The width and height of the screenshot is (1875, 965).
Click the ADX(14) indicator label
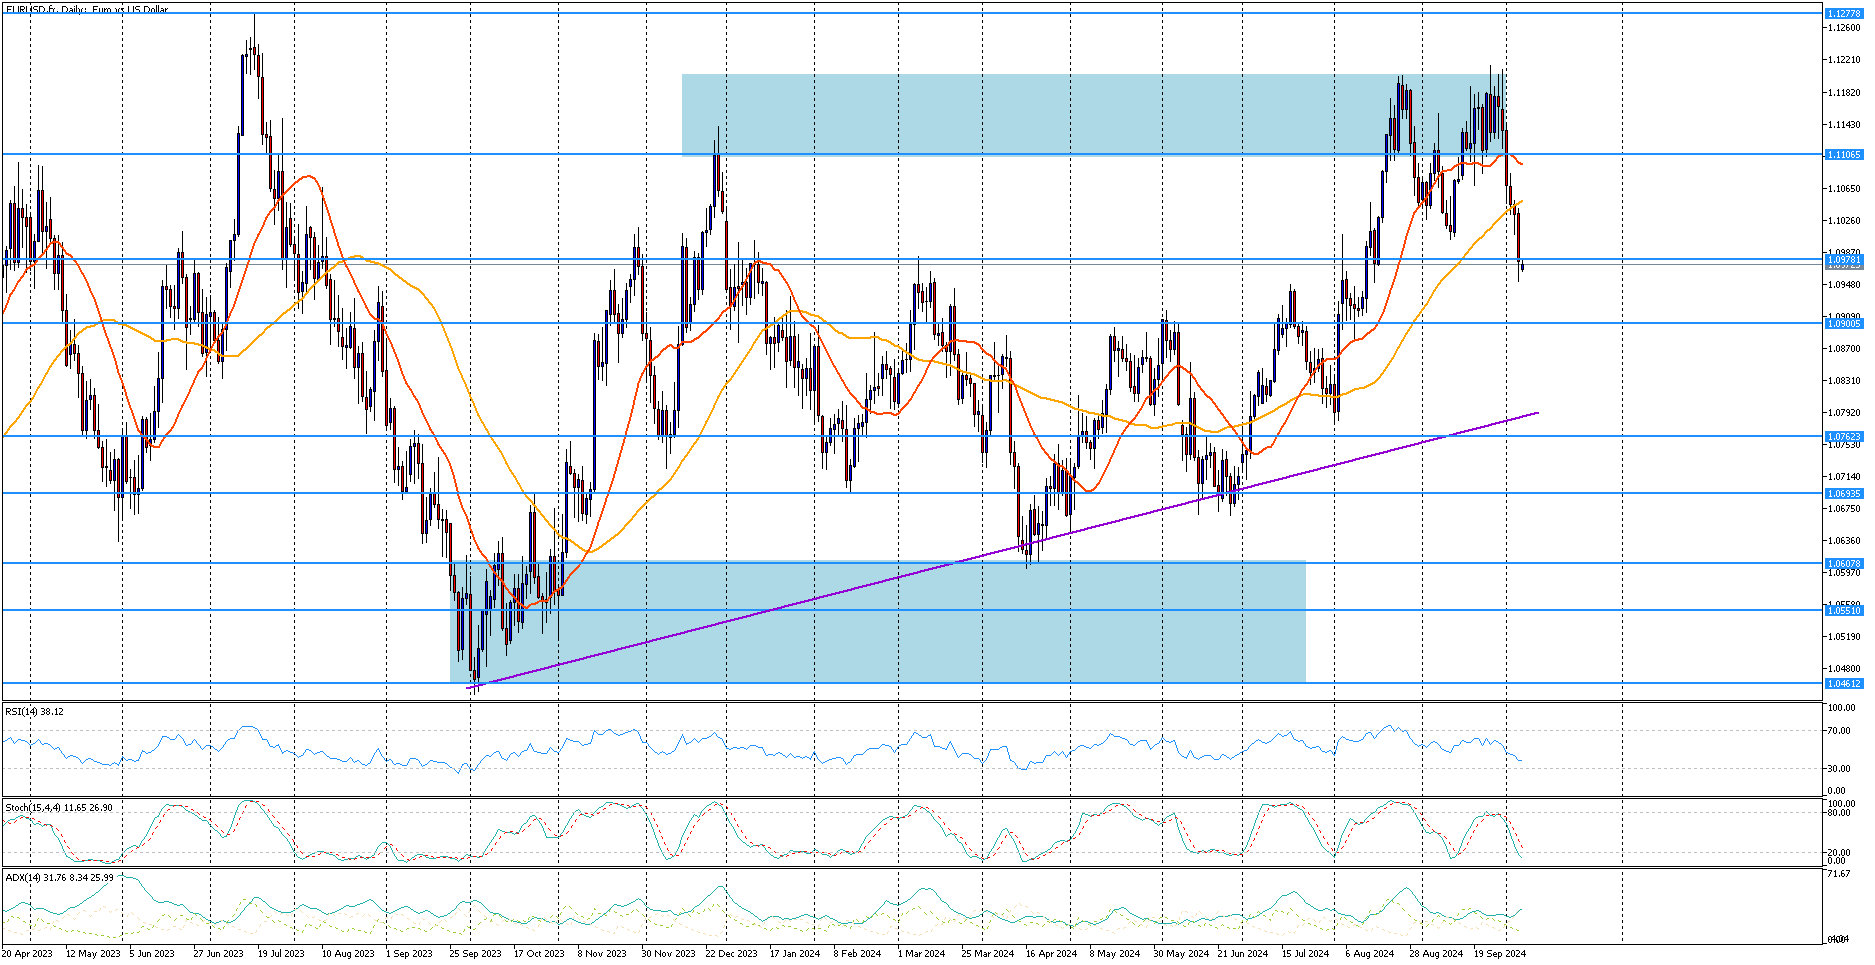[59, 877]
